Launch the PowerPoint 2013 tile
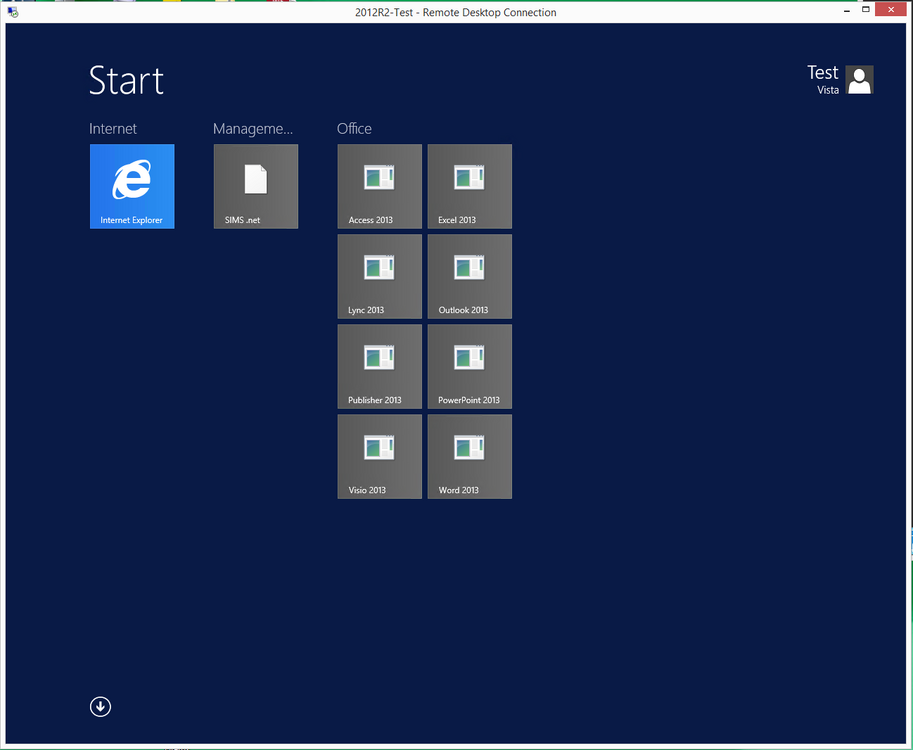 click(x=470, y=367)
